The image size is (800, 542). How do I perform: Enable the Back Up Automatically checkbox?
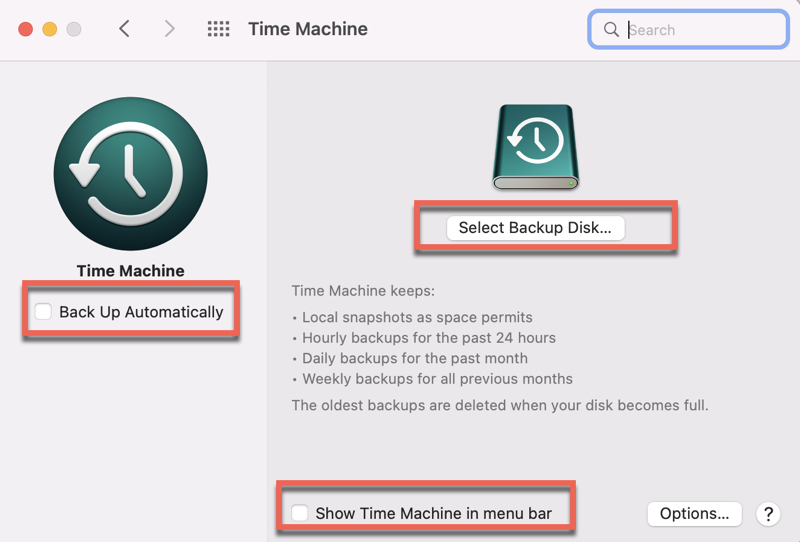point(43,312)
